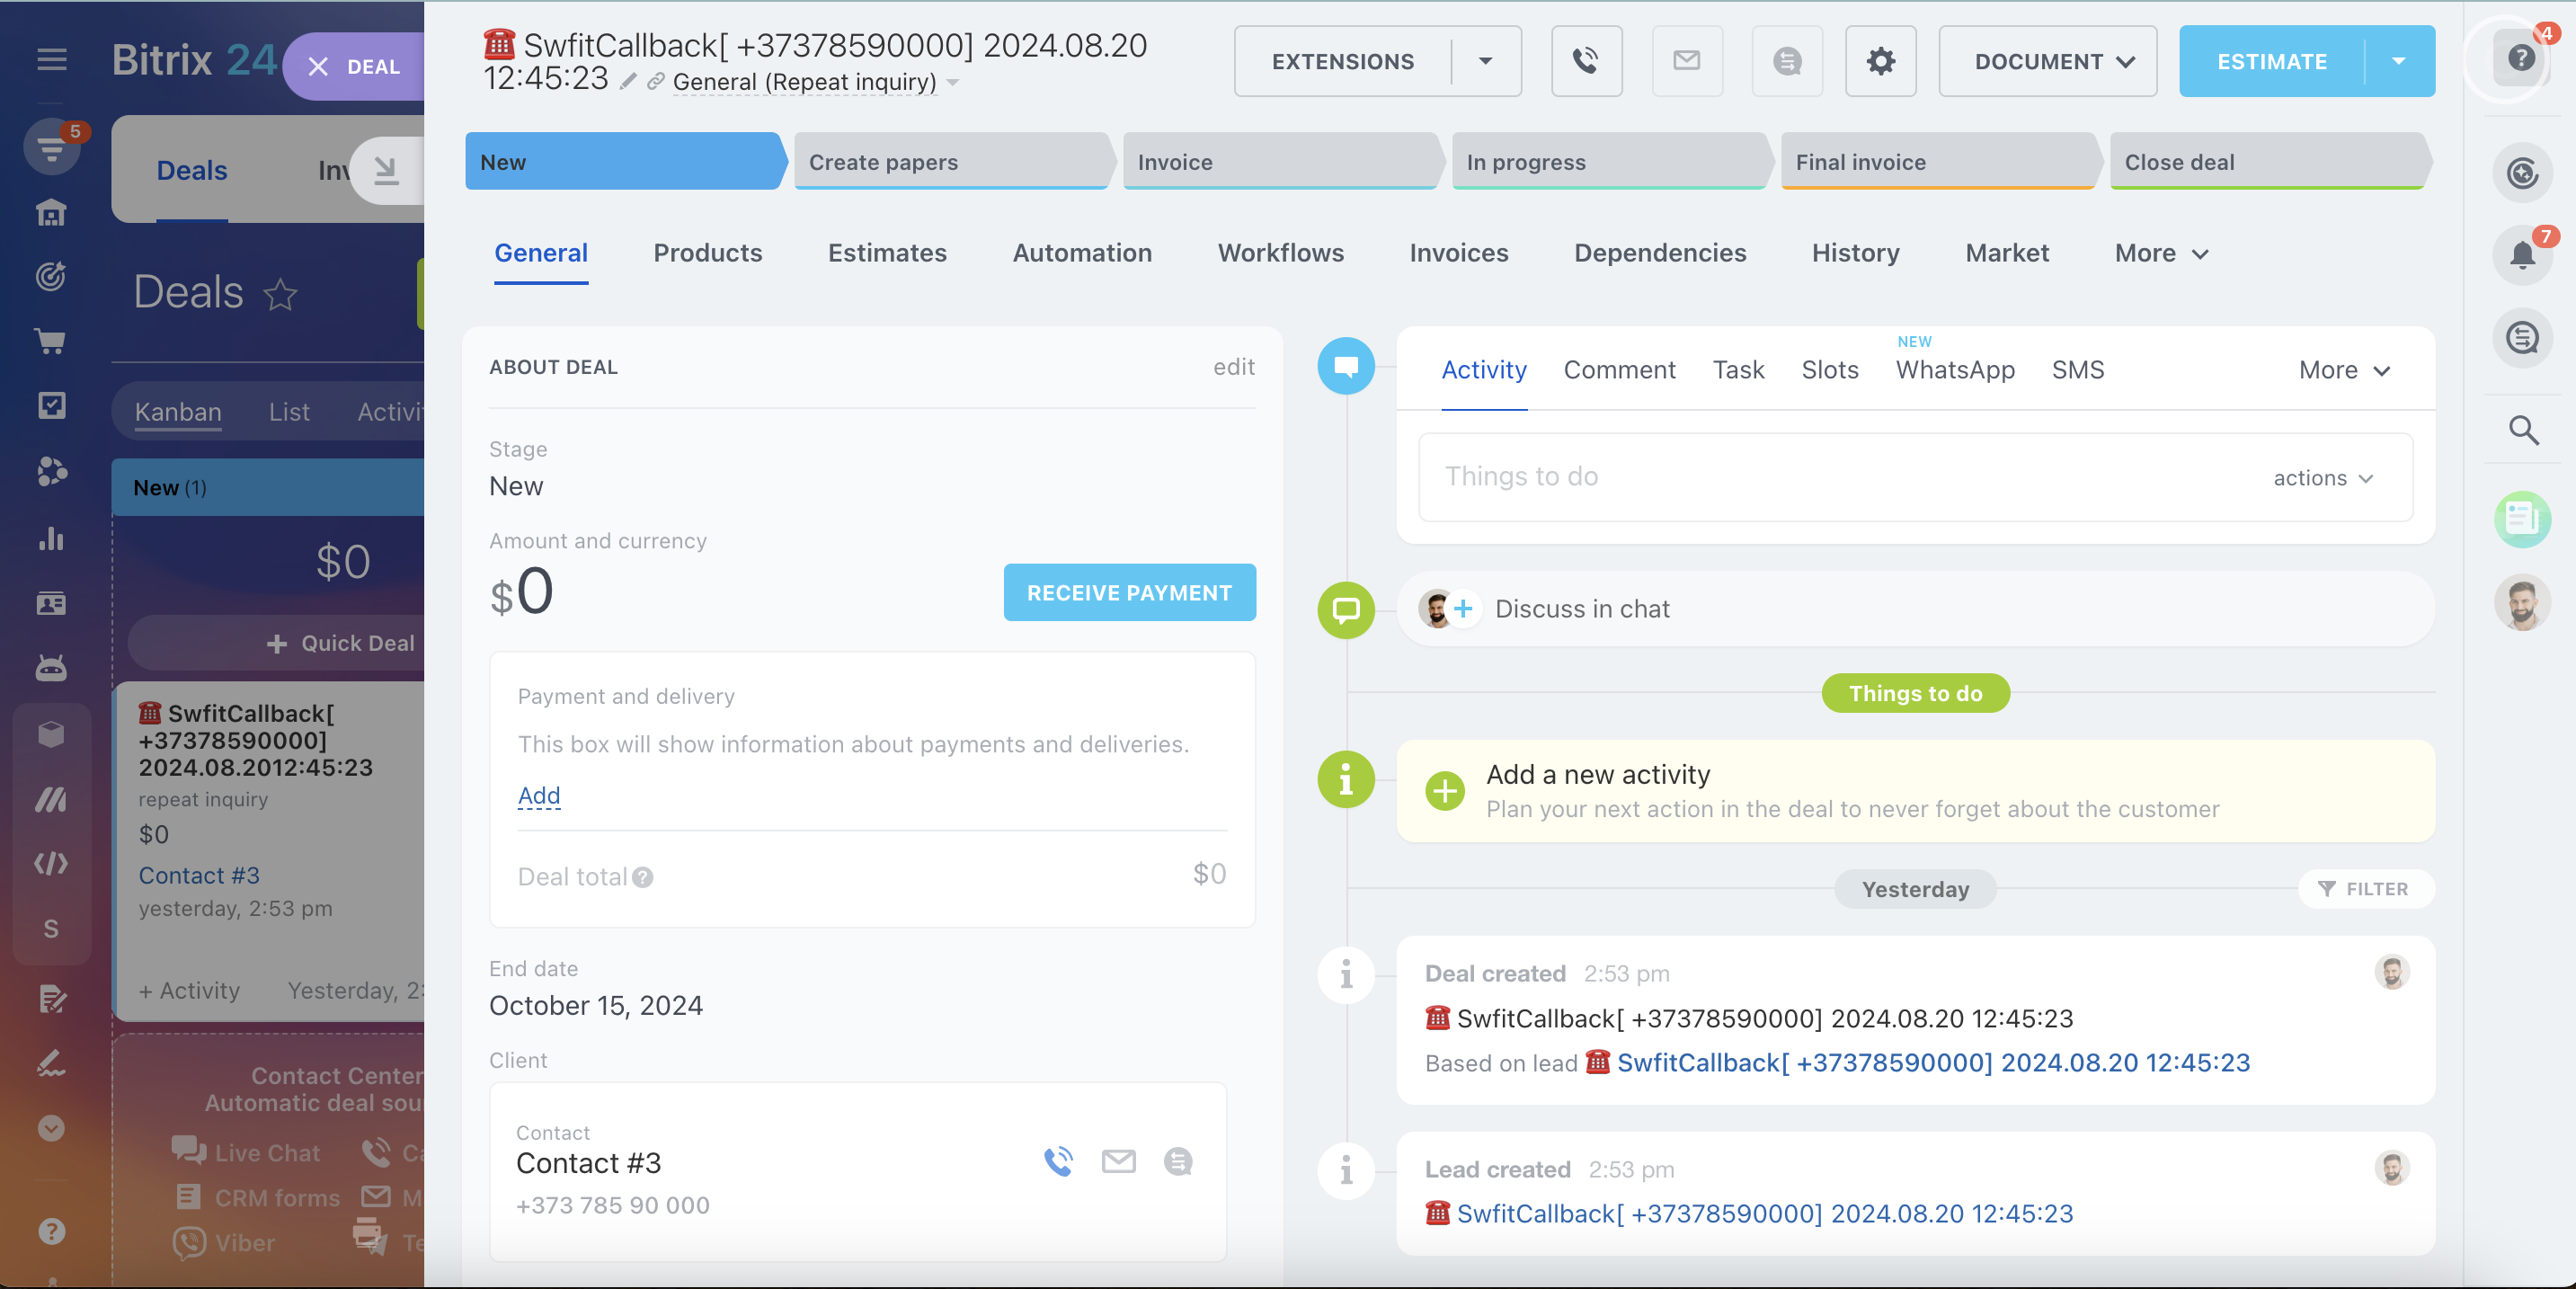Click the pencil icon to rename deal
The width and height of the screenshot is (2576, 1289).
[x=628, y=82]
